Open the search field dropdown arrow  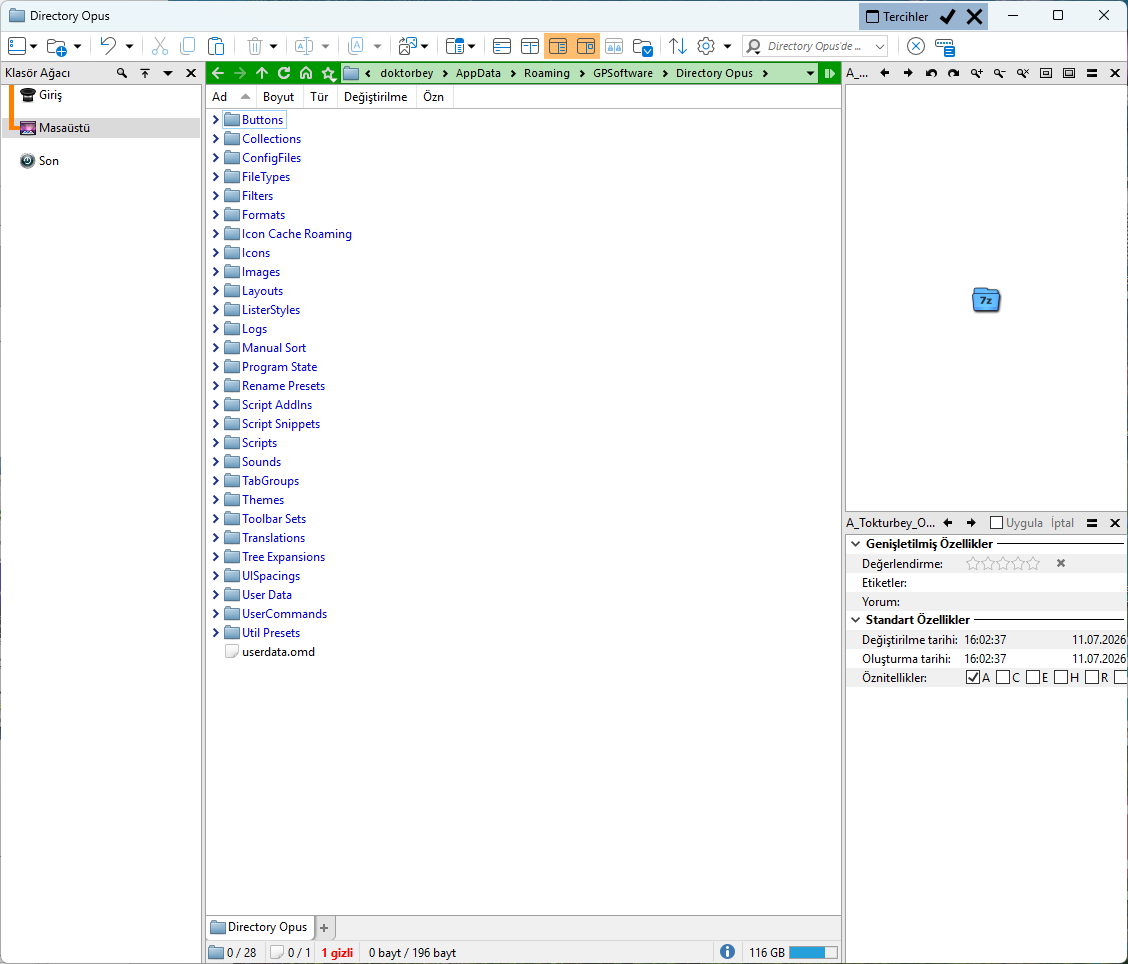click(879, 47)
